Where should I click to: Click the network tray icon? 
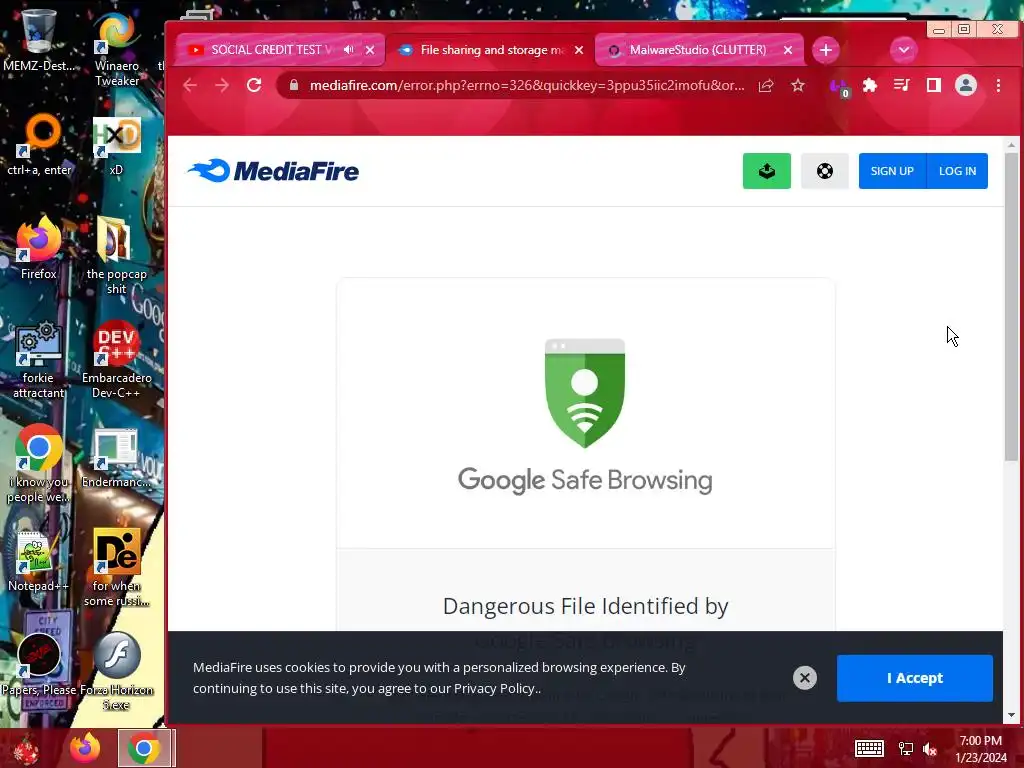tap(906, 748)
